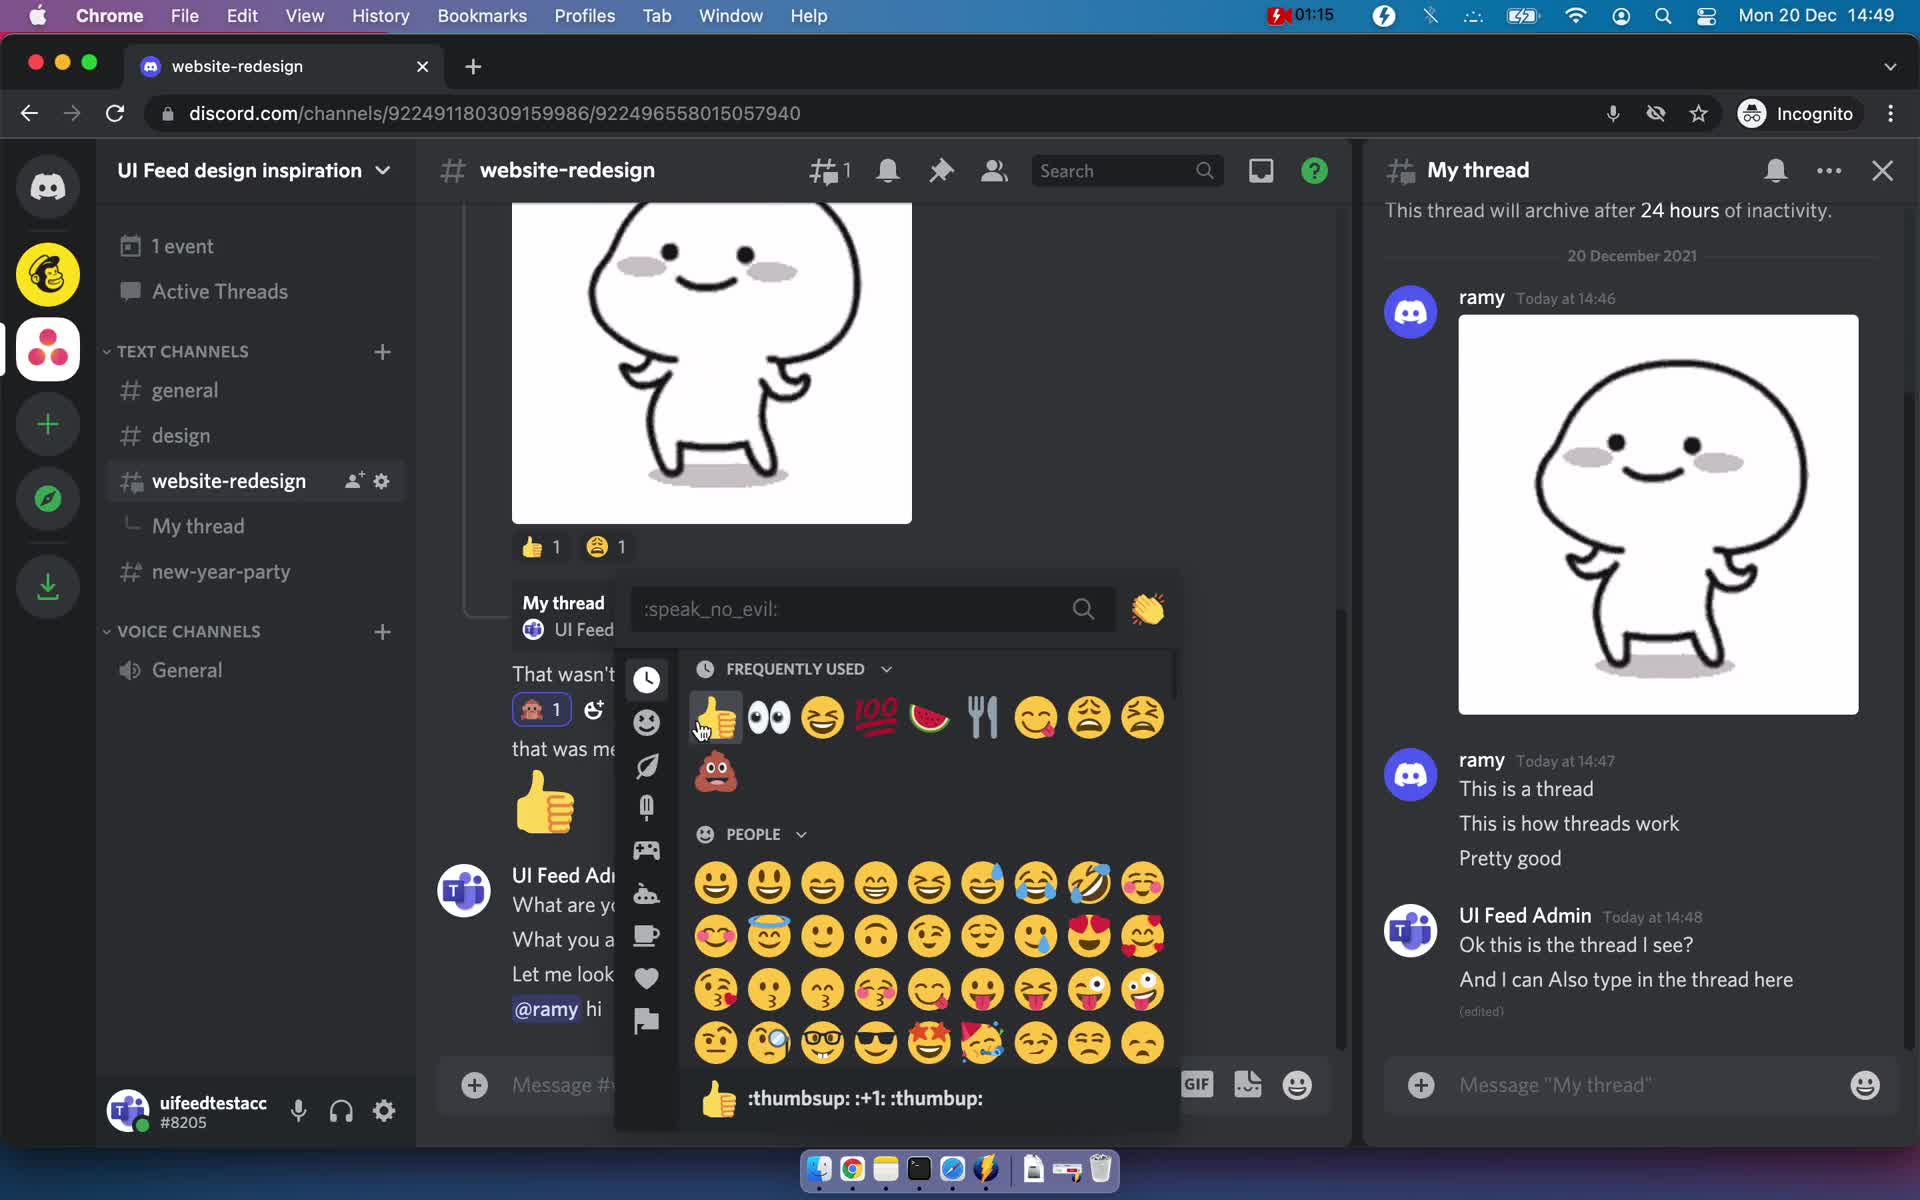Select the Symbols heart emoji category
This screenshot has height=1200, width=1920.
(x=646, y=978)
